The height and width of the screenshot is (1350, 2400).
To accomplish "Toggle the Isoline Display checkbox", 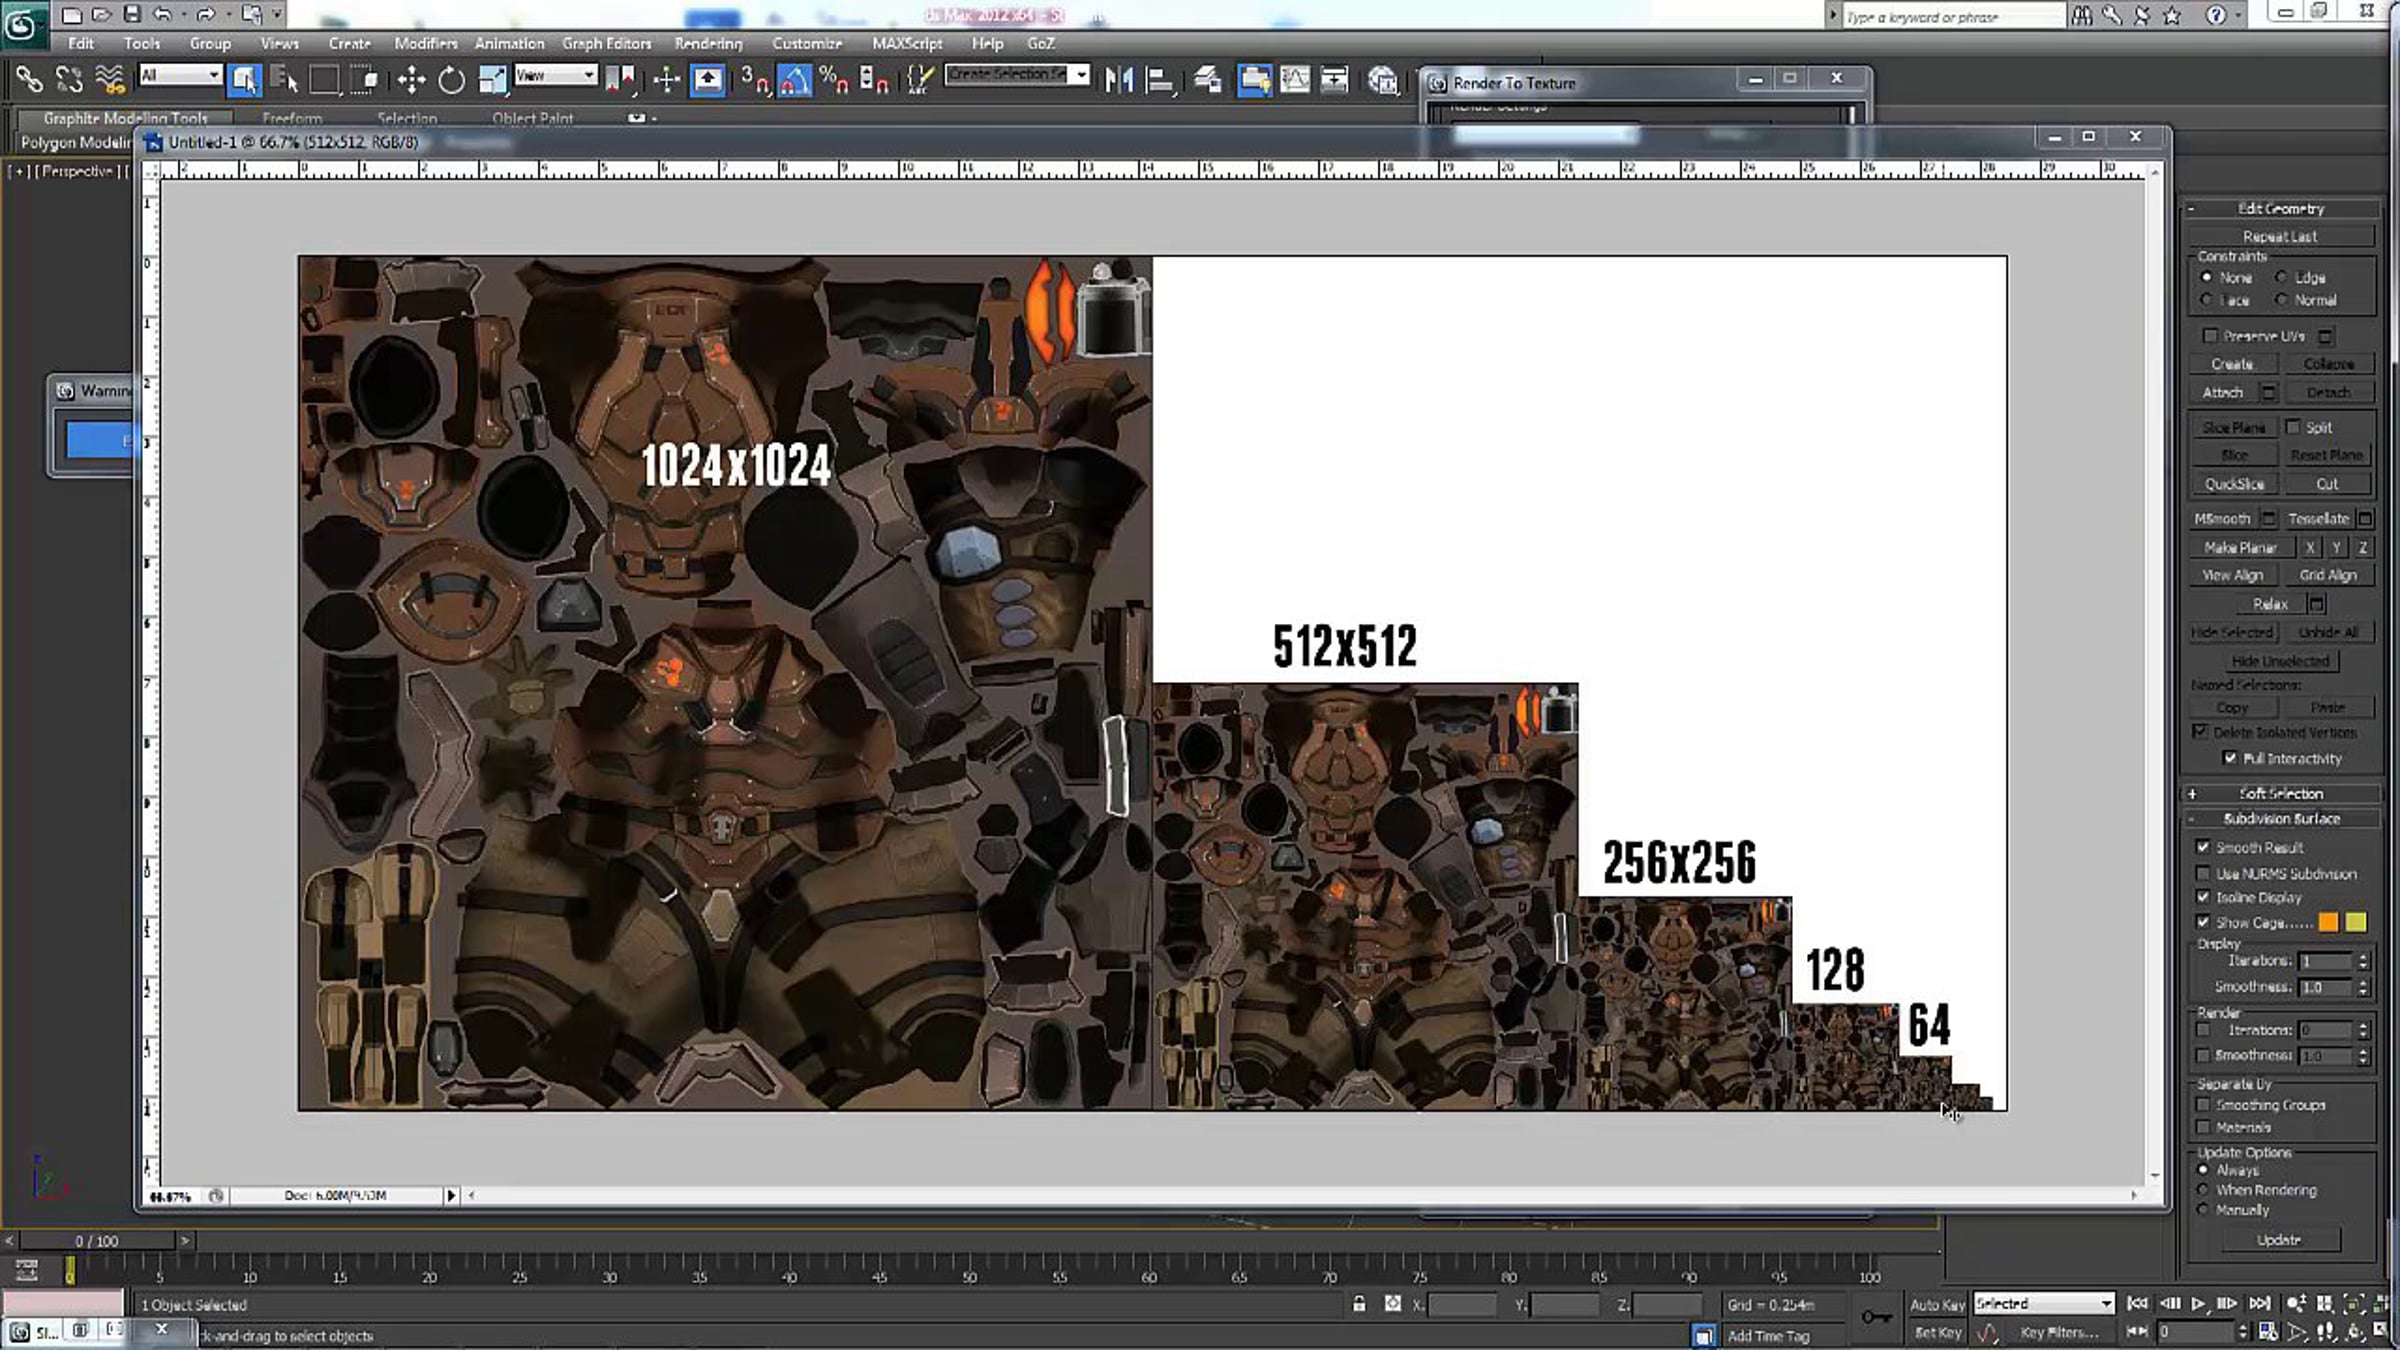I will coord(2203,897).
